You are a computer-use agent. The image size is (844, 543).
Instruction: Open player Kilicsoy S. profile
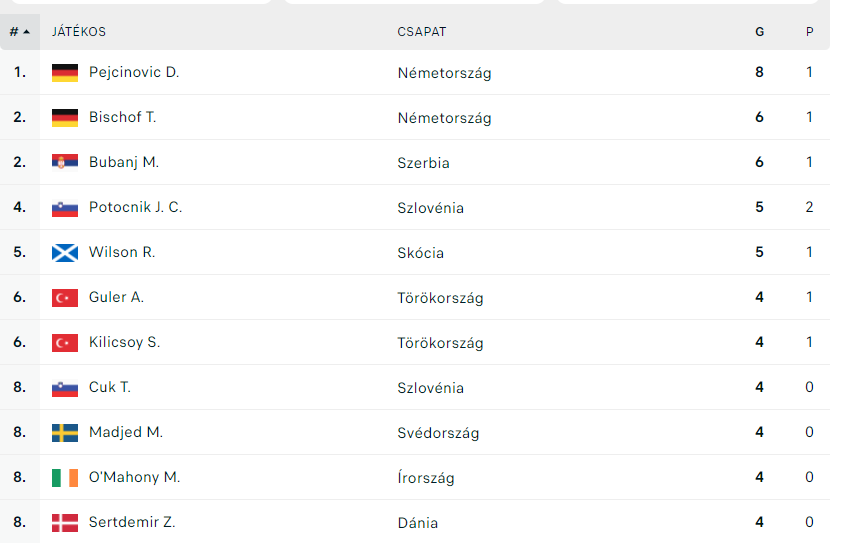pyautogui.click(x=124, y=342)
